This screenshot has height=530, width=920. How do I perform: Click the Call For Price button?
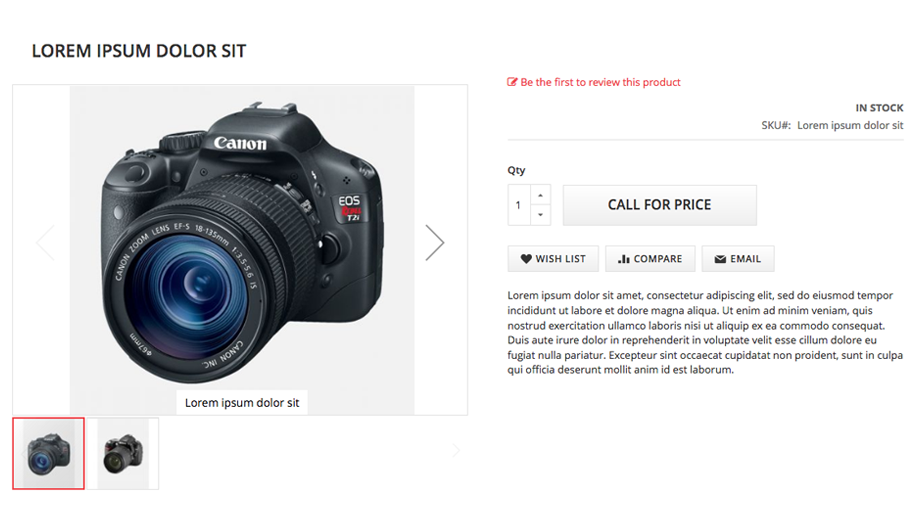[659, 205]
